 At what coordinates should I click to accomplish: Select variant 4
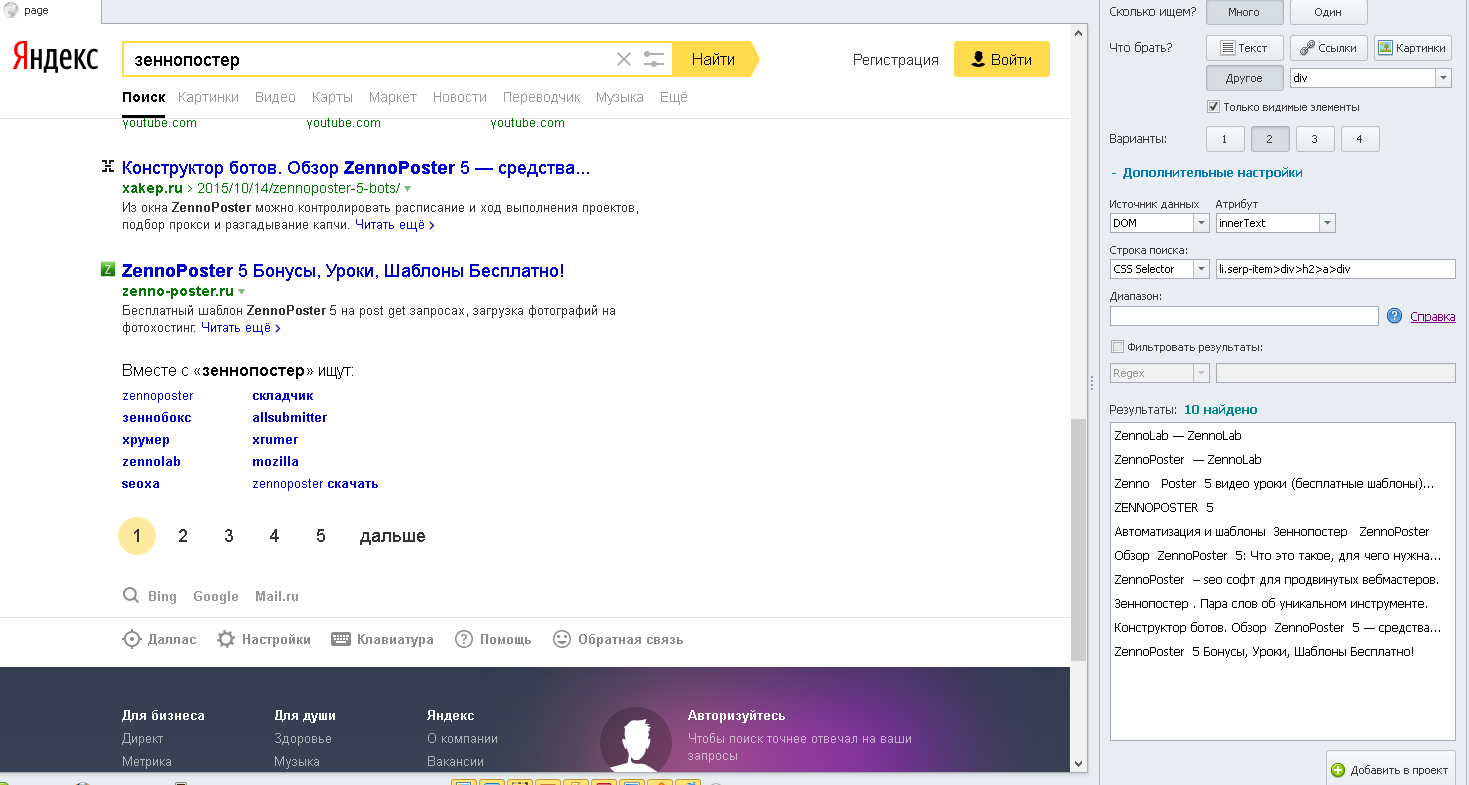pos(1360,139)
